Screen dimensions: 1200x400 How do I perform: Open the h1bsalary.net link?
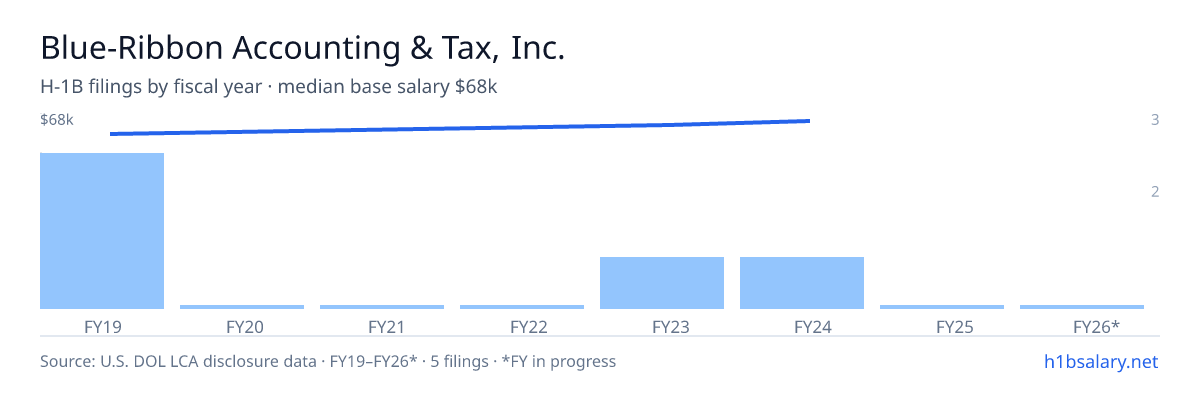click(1100, 361)
